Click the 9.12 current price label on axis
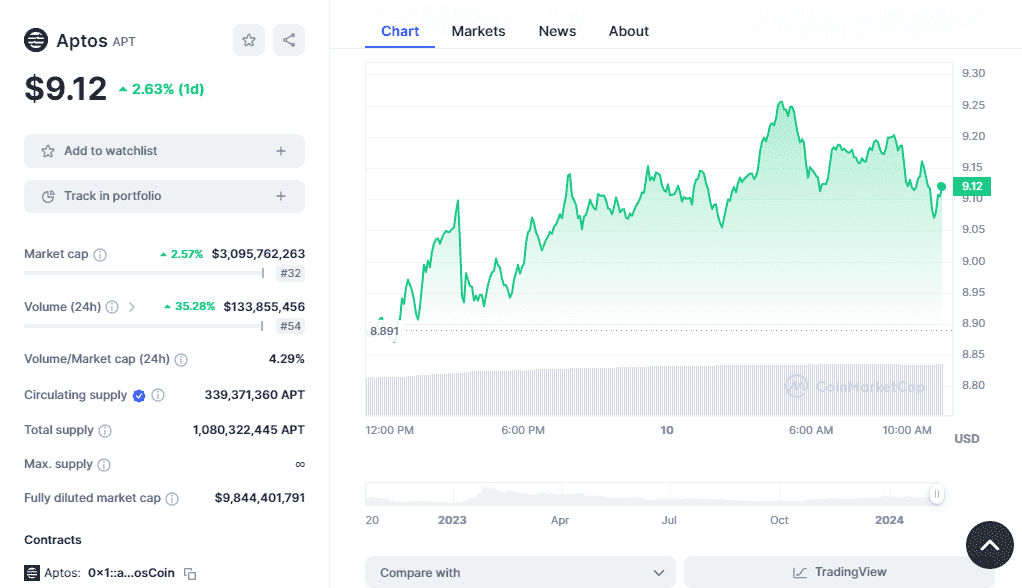Screen dimensions: 1022x588 point(972,186)
